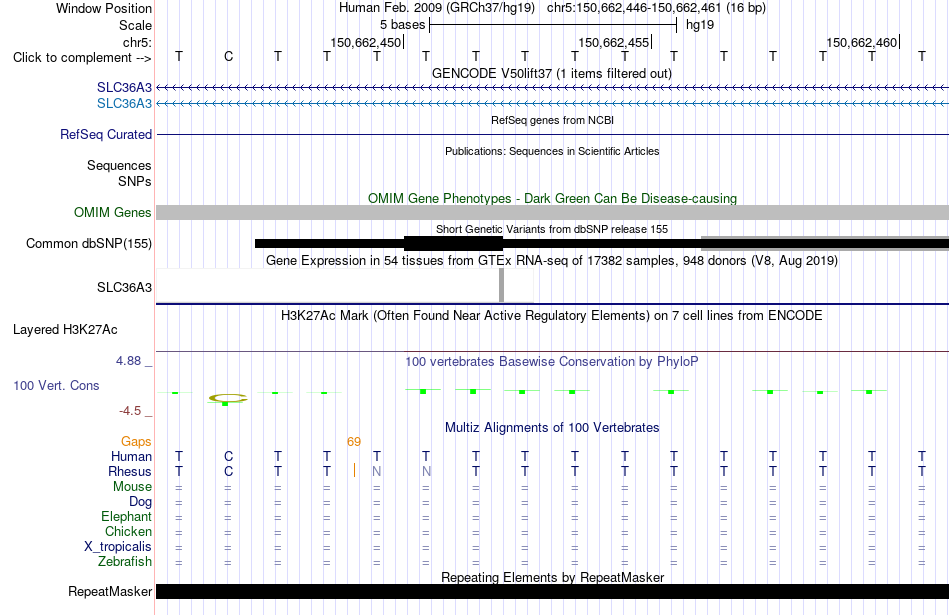Click the orange 69 gap count
Image resolution: width=950 pixels, height=615 pixels.
(x=354, y=442)
